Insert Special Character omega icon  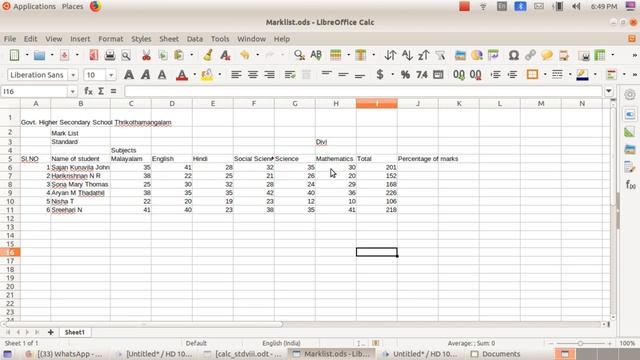tap(513, 55)
